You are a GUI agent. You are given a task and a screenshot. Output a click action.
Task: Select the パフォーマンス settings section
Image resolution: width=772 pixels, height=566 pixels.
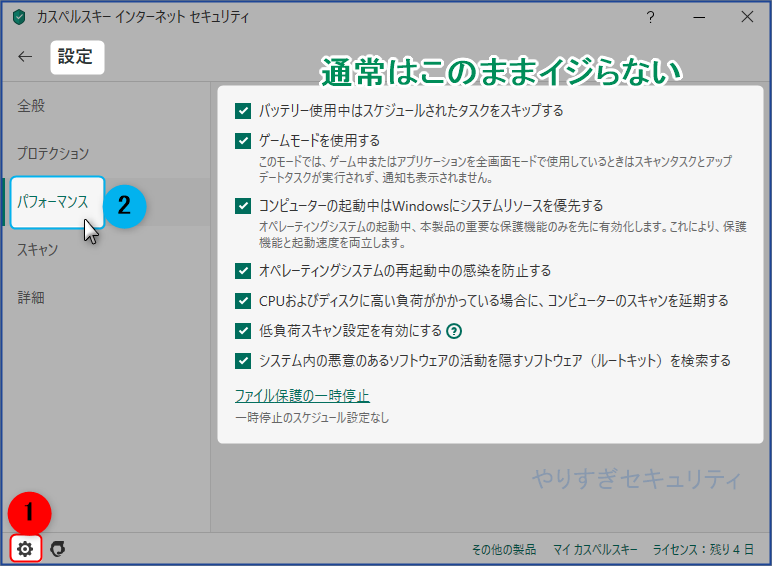tap(53, 201)
